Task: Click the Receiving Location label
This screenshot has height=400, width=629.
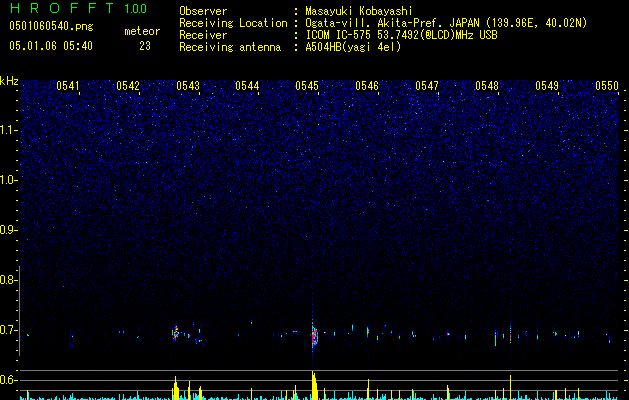Action: pos(233,23)
